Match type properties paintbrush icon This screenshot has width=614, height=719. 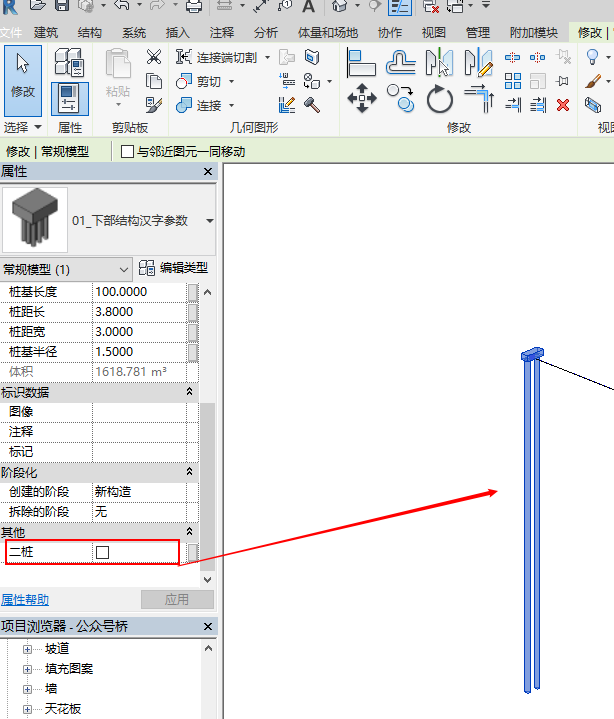[x=154, y=105]
